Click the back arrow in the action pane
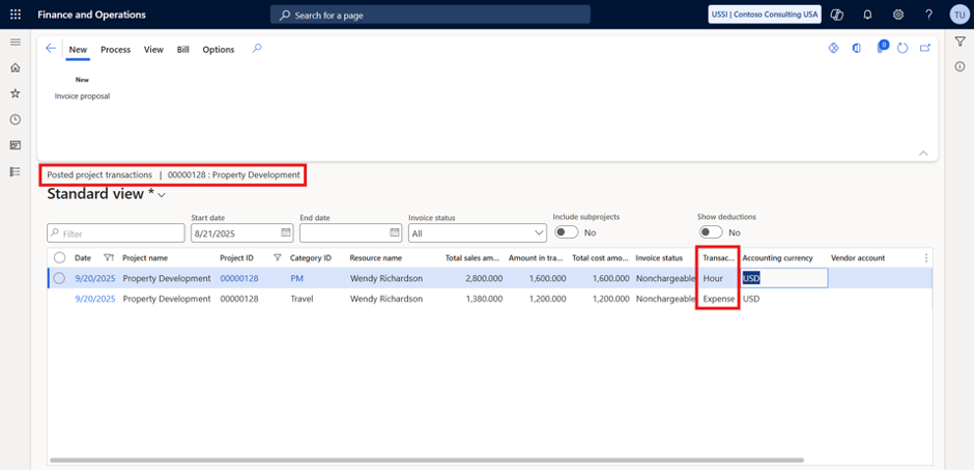This screenshot has width=977, height=472. coord(51,49)
